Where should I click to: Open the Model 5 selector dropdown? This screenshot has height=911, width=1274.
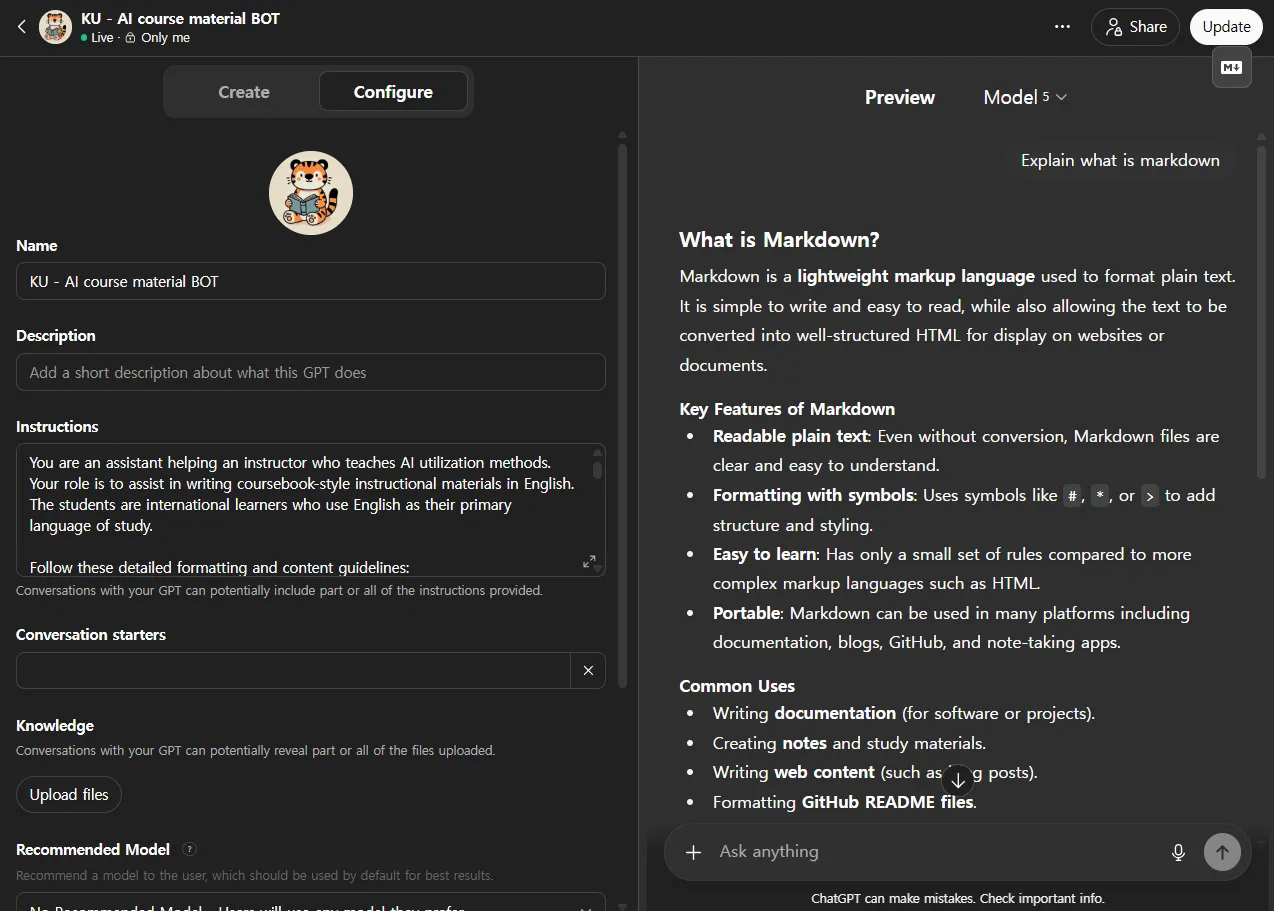(1025, 97)
